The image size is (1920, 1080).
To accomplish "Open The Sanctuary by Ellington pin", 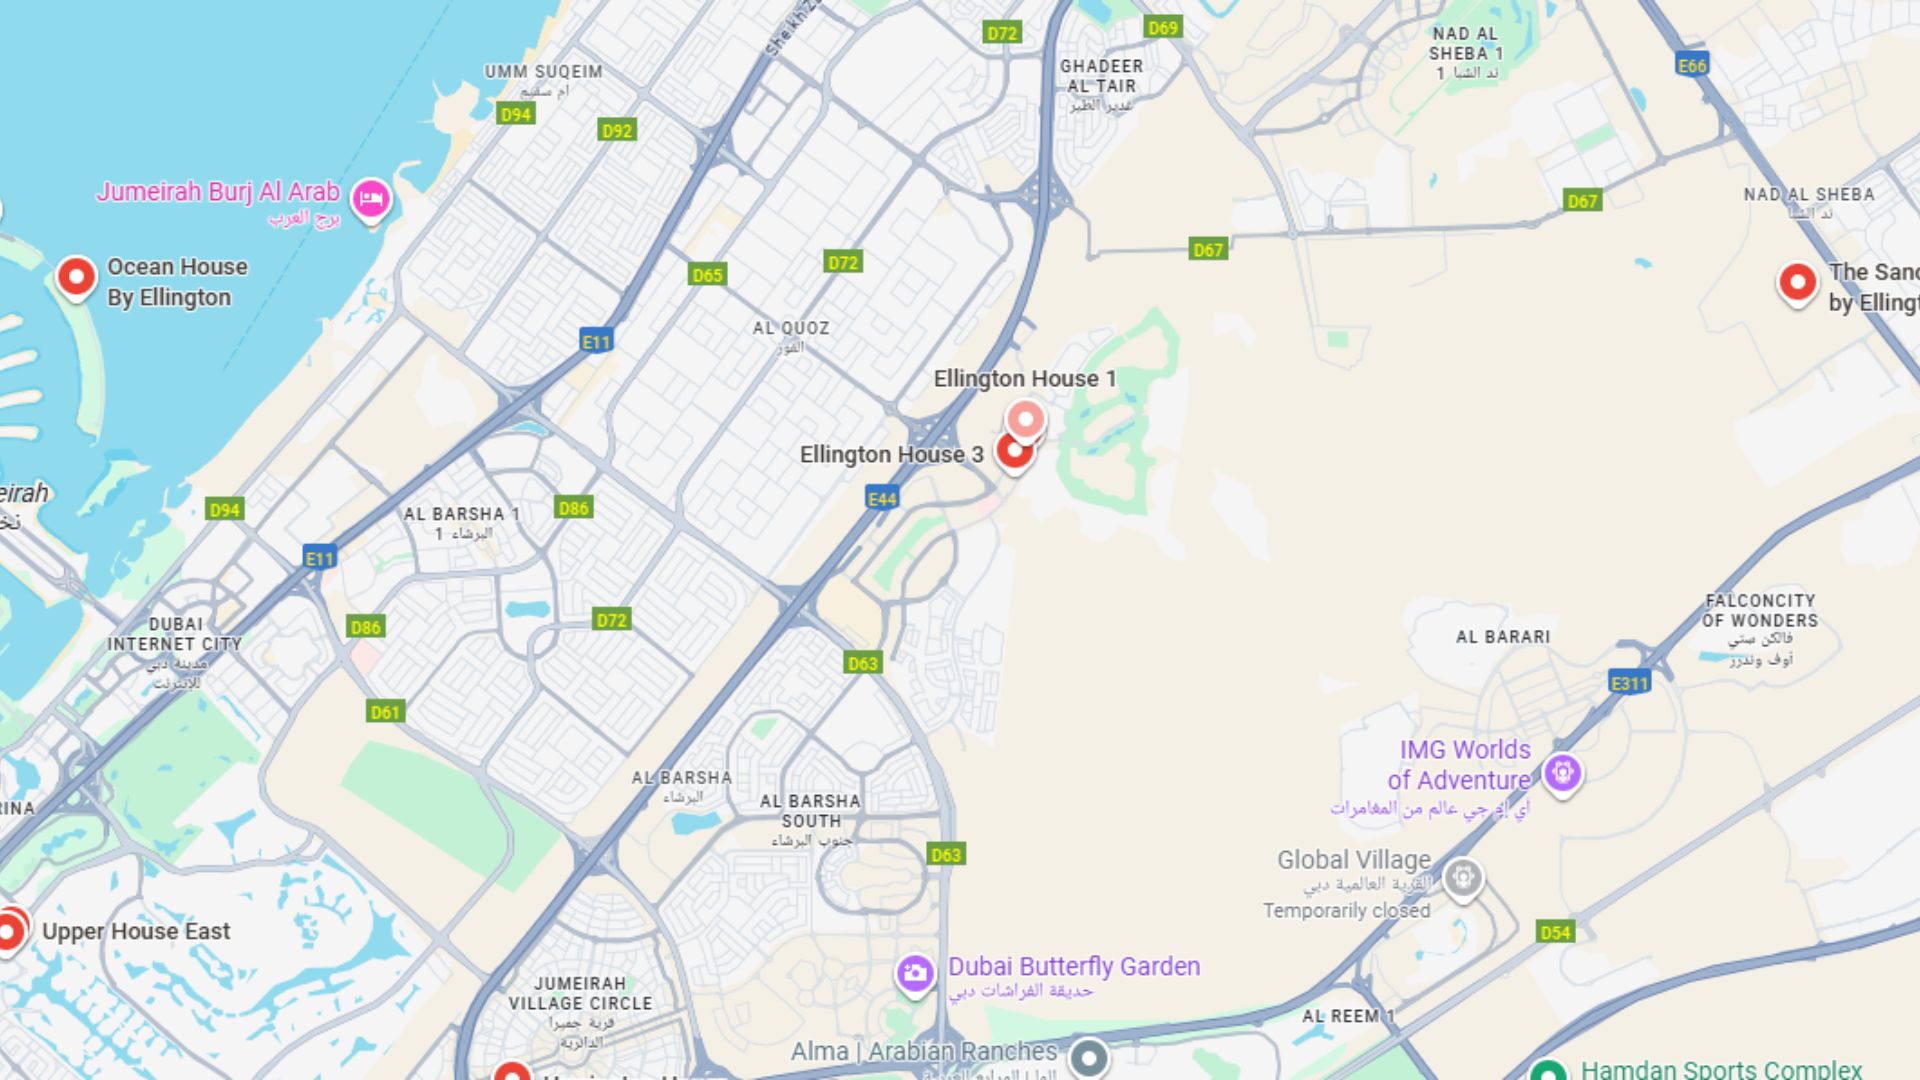I will point(1797,283).
